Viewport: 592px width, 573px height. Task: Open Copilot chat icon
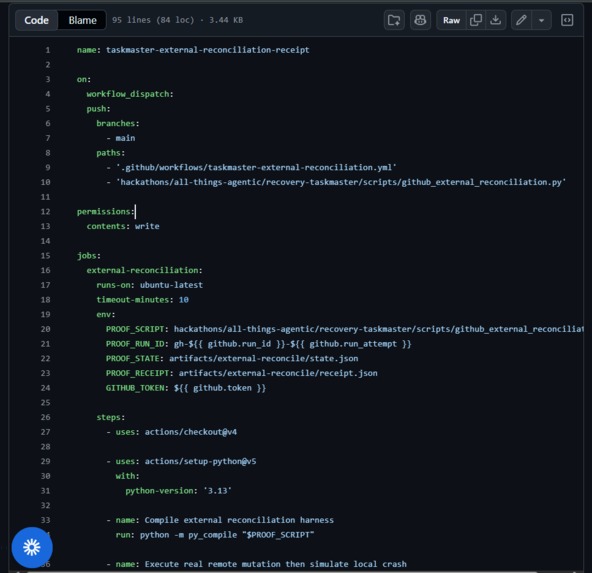coord(420,20)
